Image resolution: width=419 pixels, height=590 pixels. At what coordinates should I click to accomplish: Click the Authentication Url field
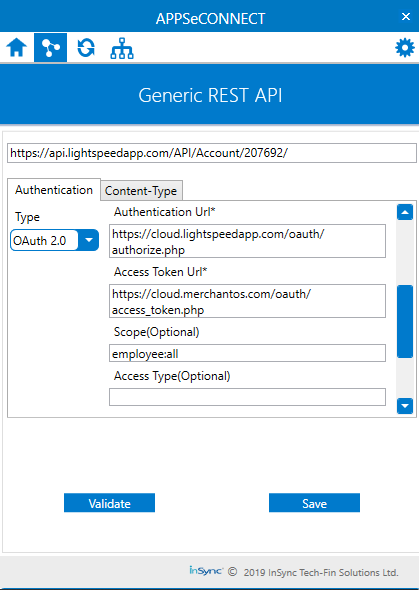[247, 241]
